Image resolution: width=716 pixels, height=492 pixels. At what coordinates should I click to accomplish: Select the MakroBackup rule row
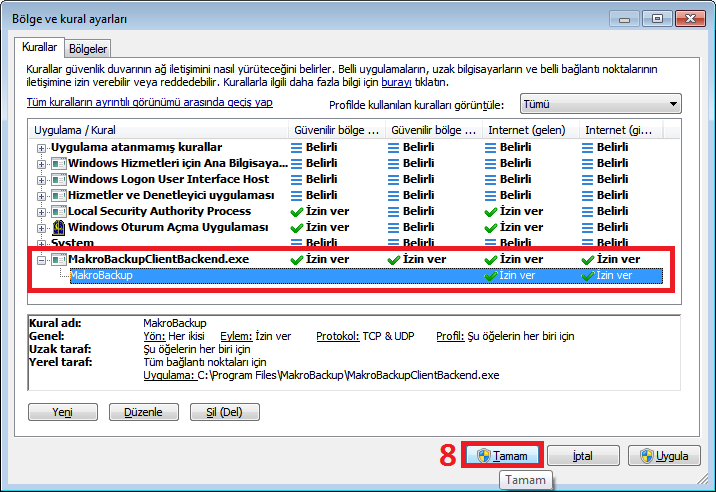click(366, 275)
